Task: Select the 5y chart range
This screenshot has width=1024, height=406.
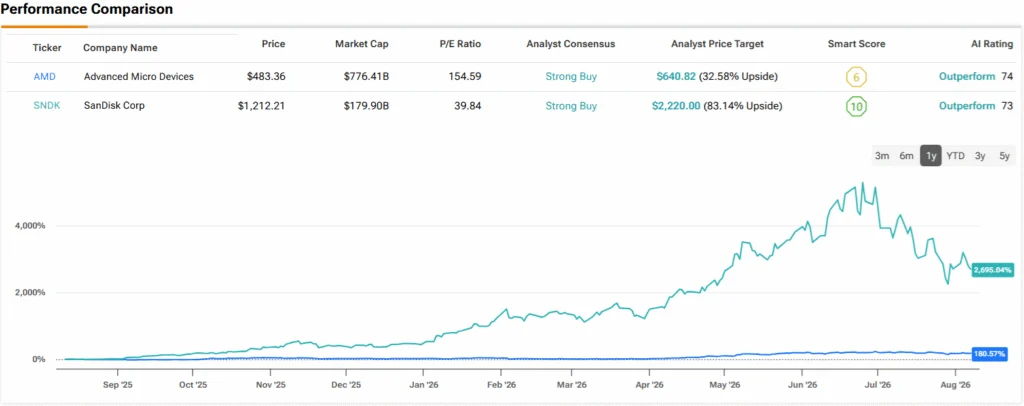Action: [x=1004, y=156]
